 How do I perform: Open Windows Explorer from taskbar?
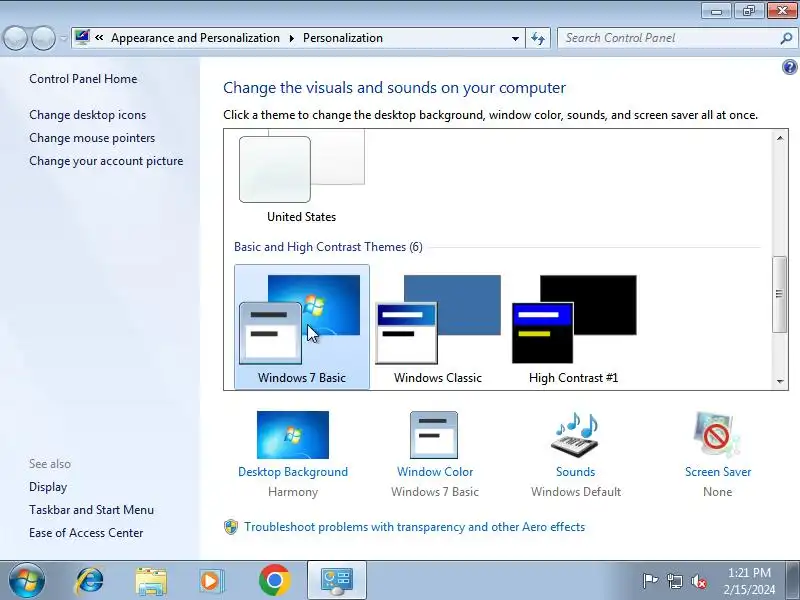(151, 581)
